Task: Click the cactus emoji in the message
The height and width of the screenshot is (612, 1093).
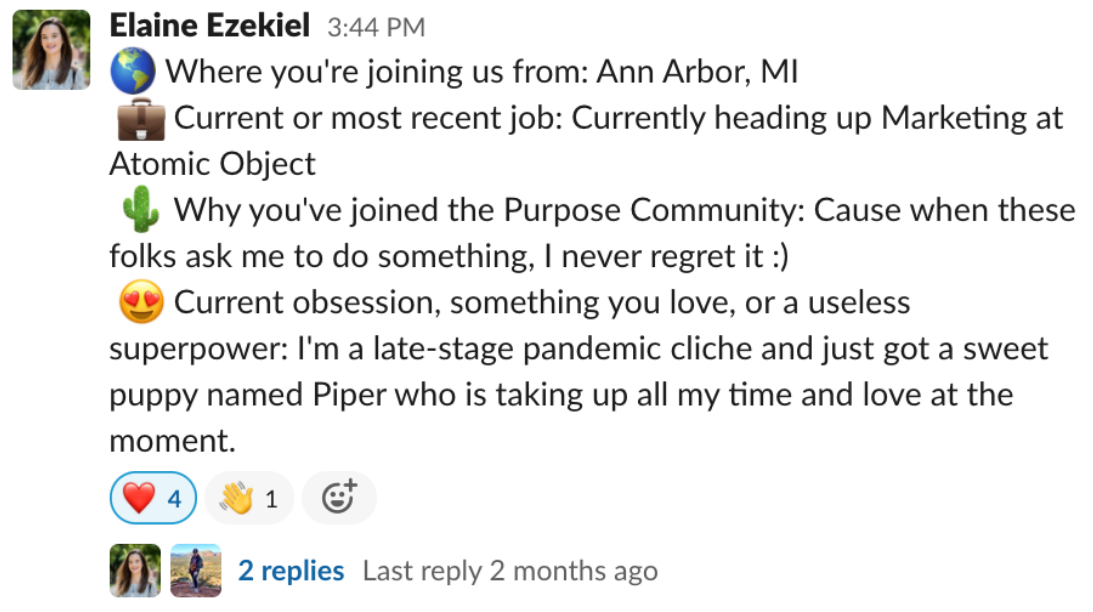Action: (139, 211)
